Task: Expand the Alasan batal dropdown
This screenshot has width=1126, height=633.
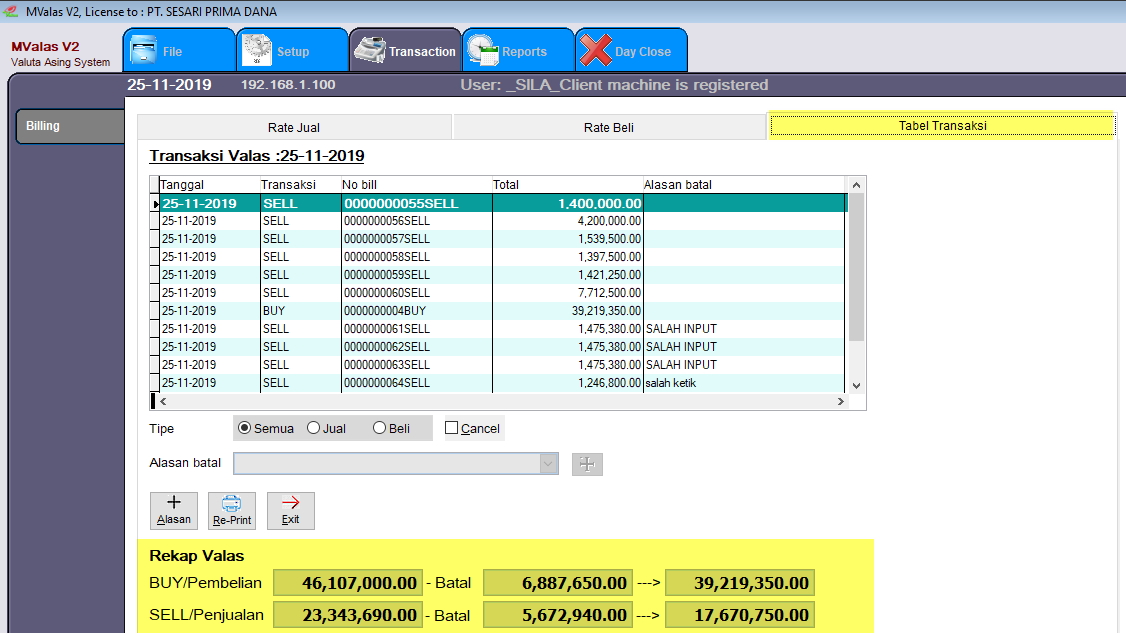Action: point(548,463)
